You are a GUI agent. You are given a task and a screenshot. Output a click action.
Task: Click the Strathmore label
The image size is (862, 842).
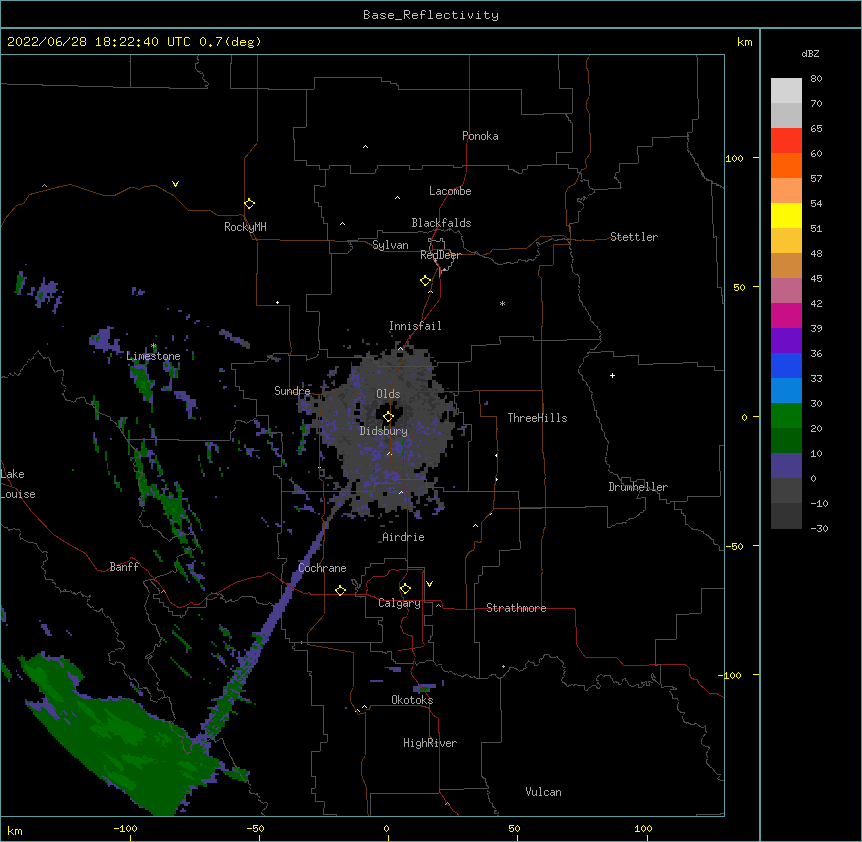[x=516, y=608]
